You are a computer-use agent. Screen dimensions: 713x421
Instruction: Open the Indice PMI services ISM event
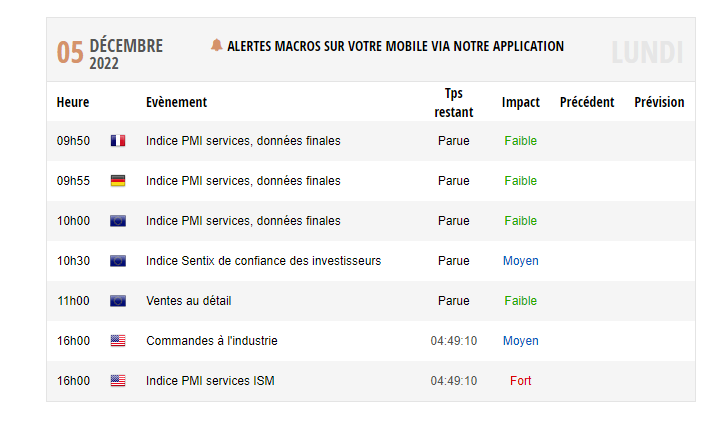(210, 381)
